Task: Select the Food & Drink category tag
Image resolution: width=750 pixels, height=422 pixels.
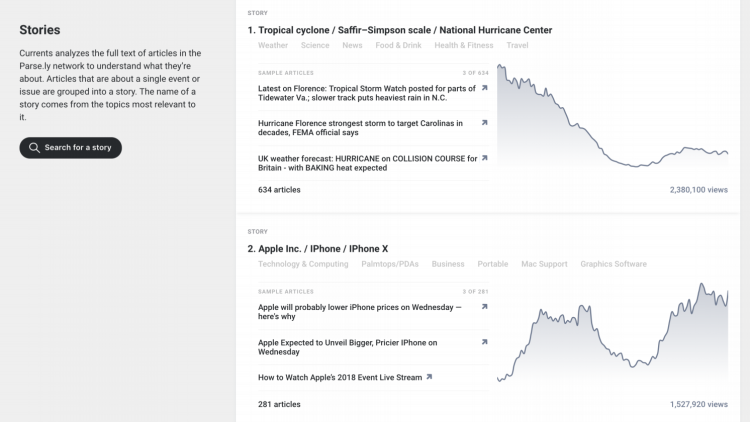Action: coord(398,45)
